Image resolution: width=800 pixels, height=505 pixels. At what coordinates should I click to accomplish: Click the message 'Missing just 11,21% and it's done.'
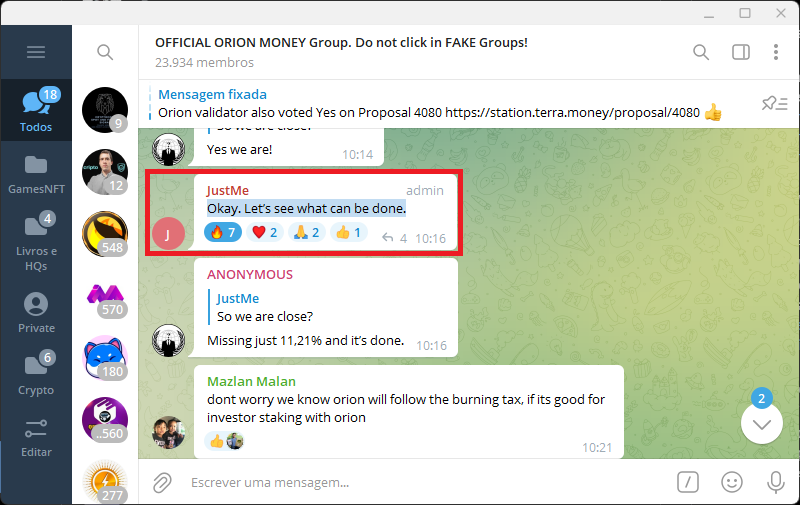pyautogui.click(x=305, y=341)
